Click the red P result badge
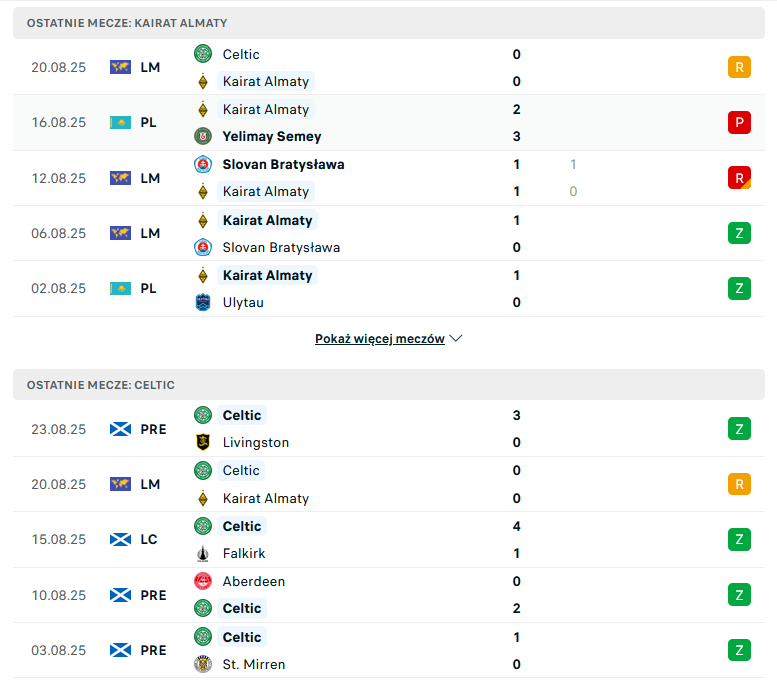This screenshot has width=777, height=682. pos(739,122)
